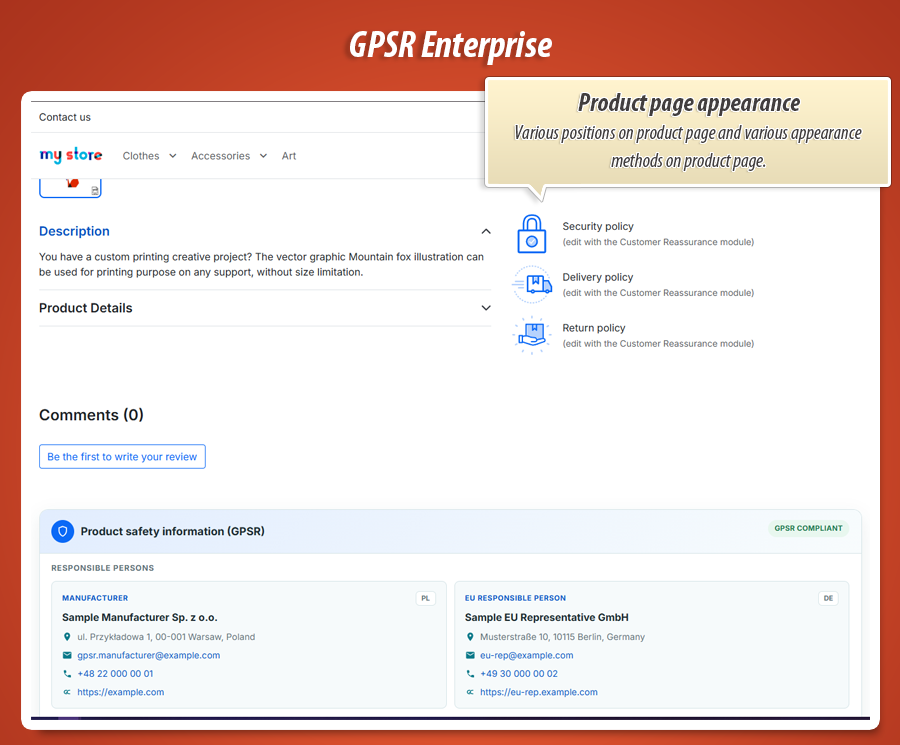Click the Return policy text
Viewport: 900px width, 745px height.
coord(593,328)
